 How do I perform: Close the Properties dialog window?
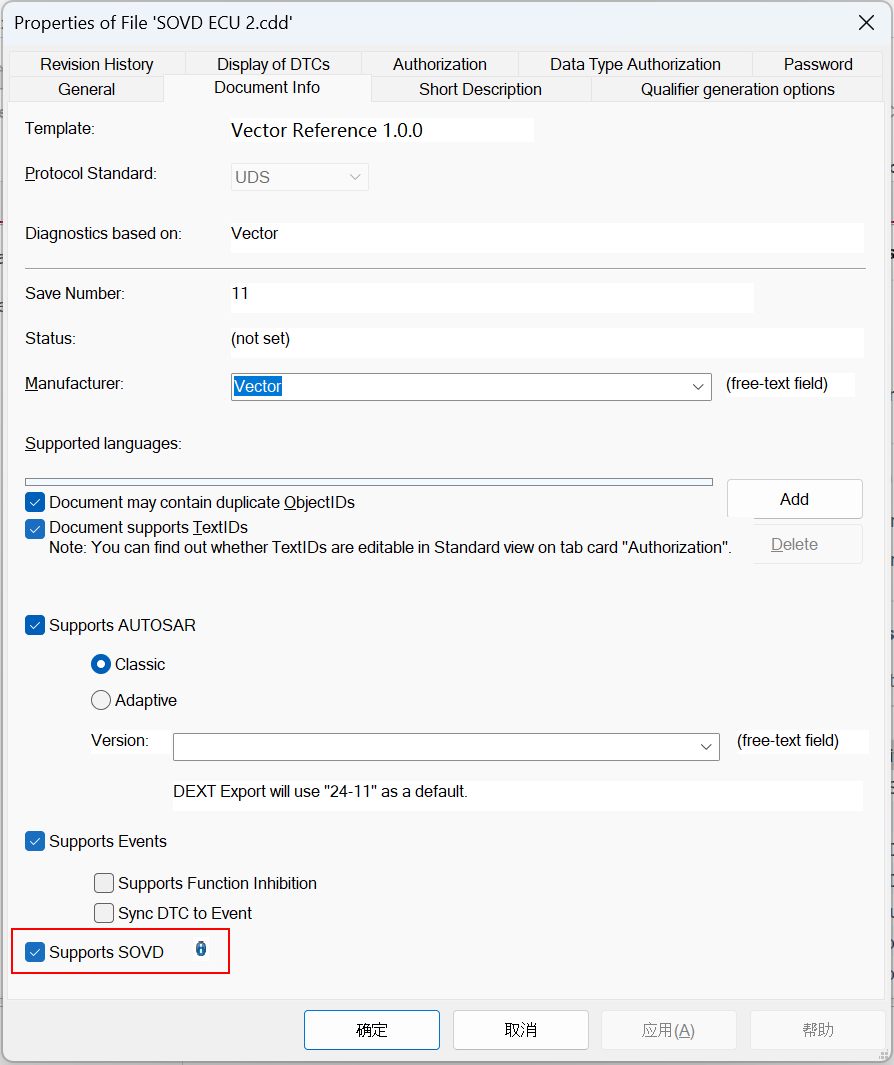pos(866,23)
